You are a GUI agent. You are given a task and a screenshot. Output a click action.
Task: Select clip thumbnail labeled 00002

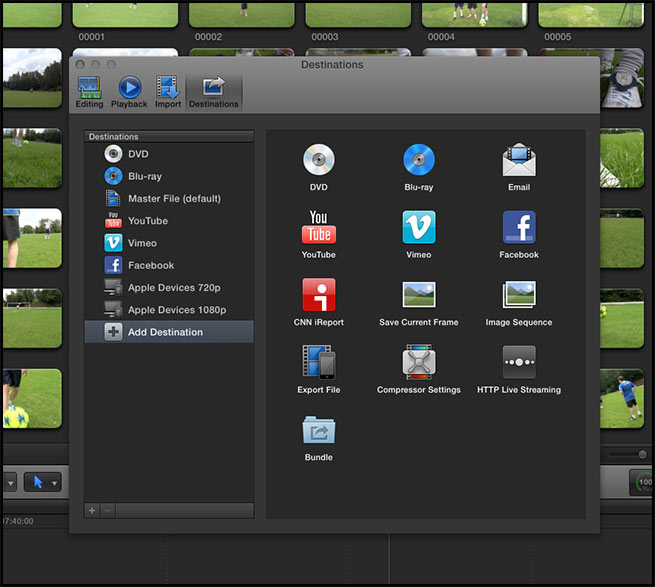(241, 15)
